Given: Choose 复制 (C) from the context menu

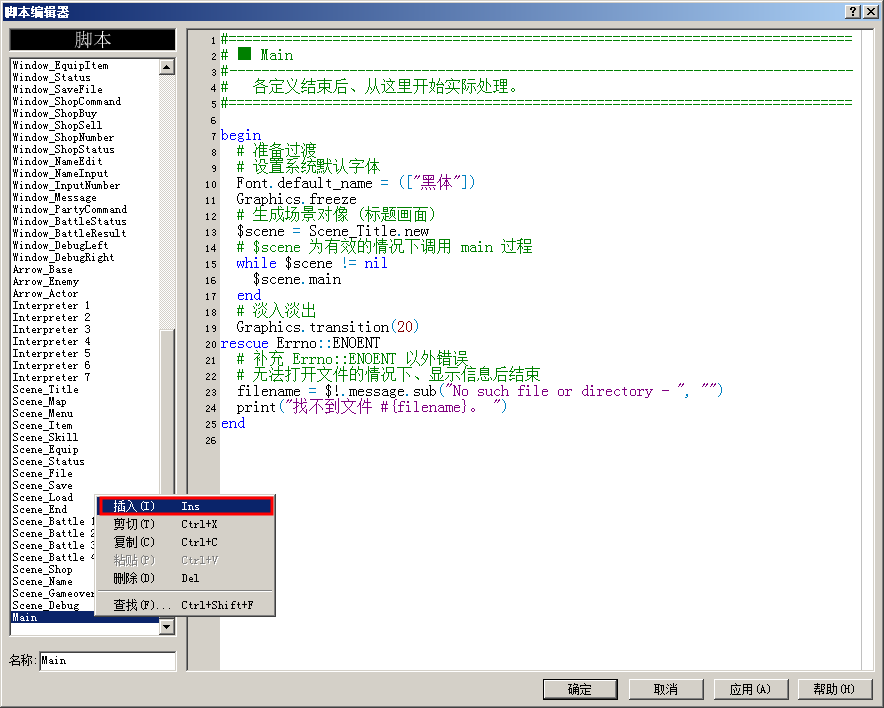Looking at the screenshot, I should (x=185, y=542).
